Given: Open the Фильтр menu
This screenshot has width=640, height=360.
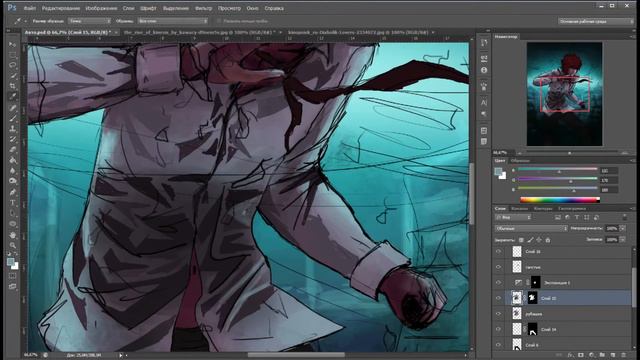Looking at the screenshot, I should pyautogui.click(x=203, y=8).
